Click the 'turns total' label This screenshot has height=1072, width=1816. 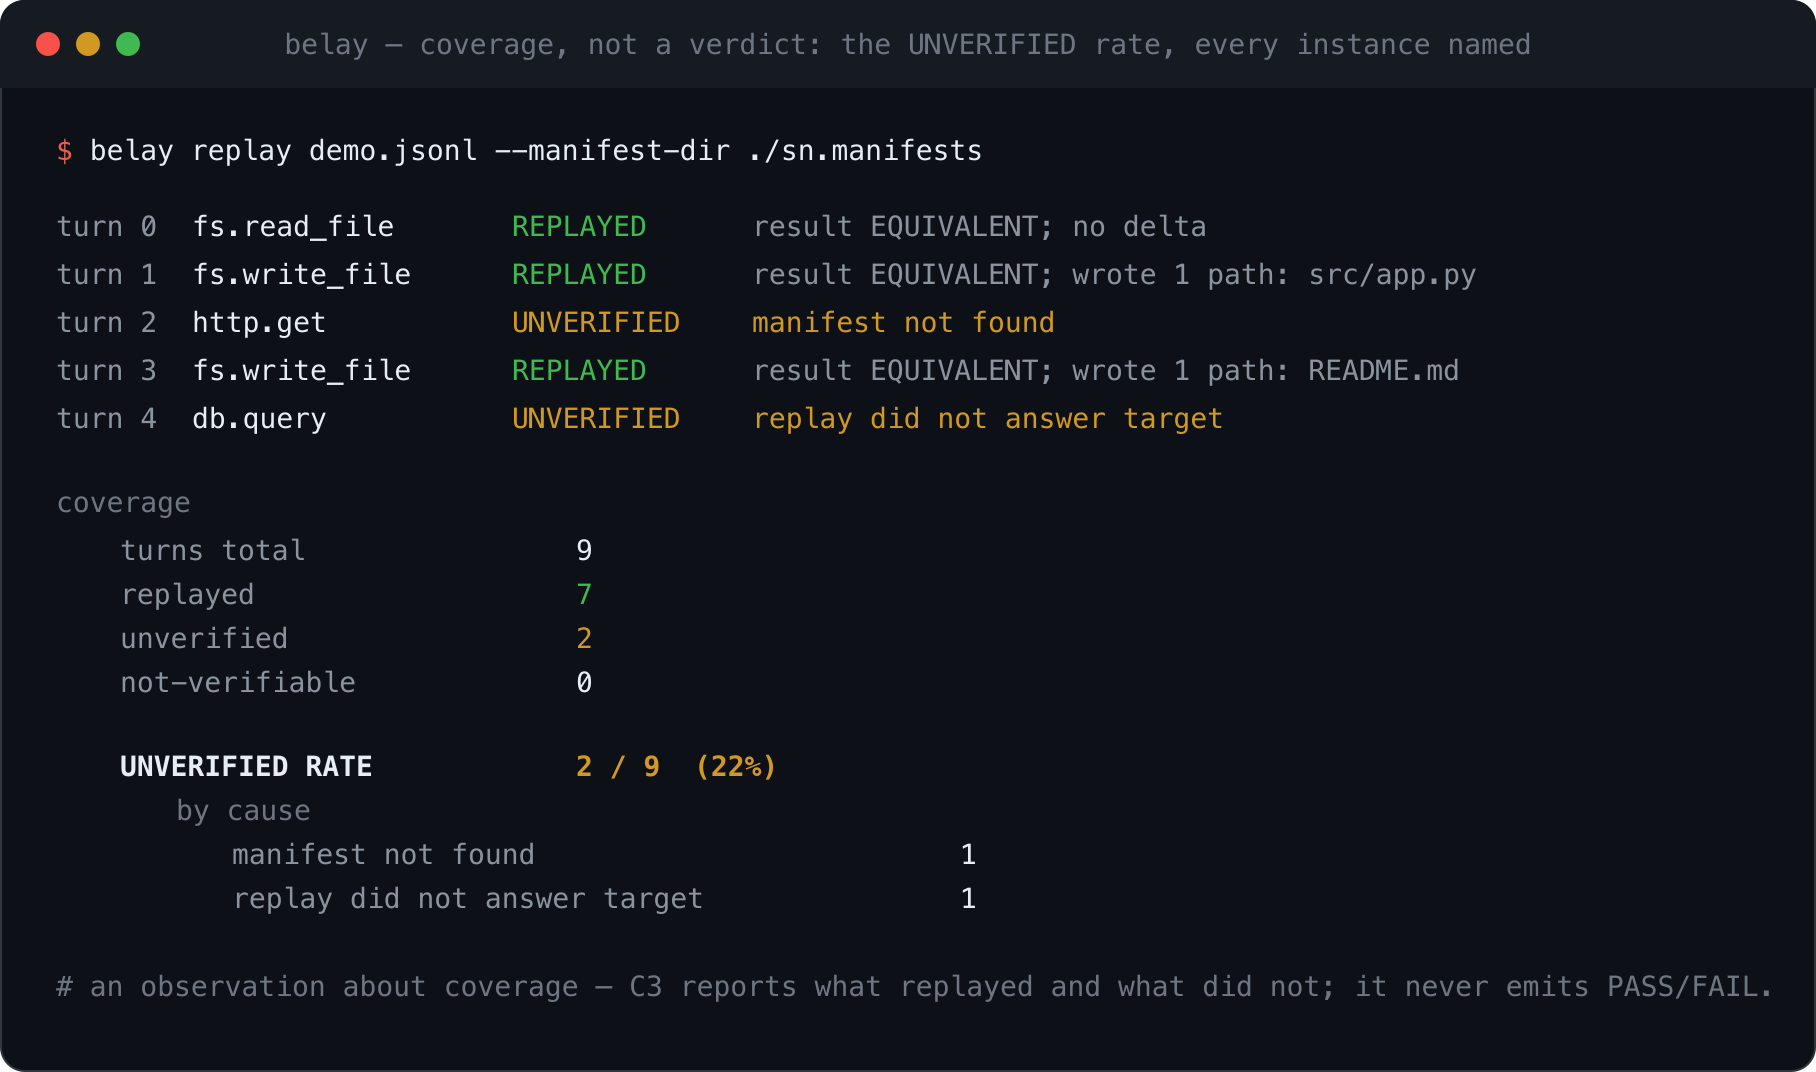213,551
